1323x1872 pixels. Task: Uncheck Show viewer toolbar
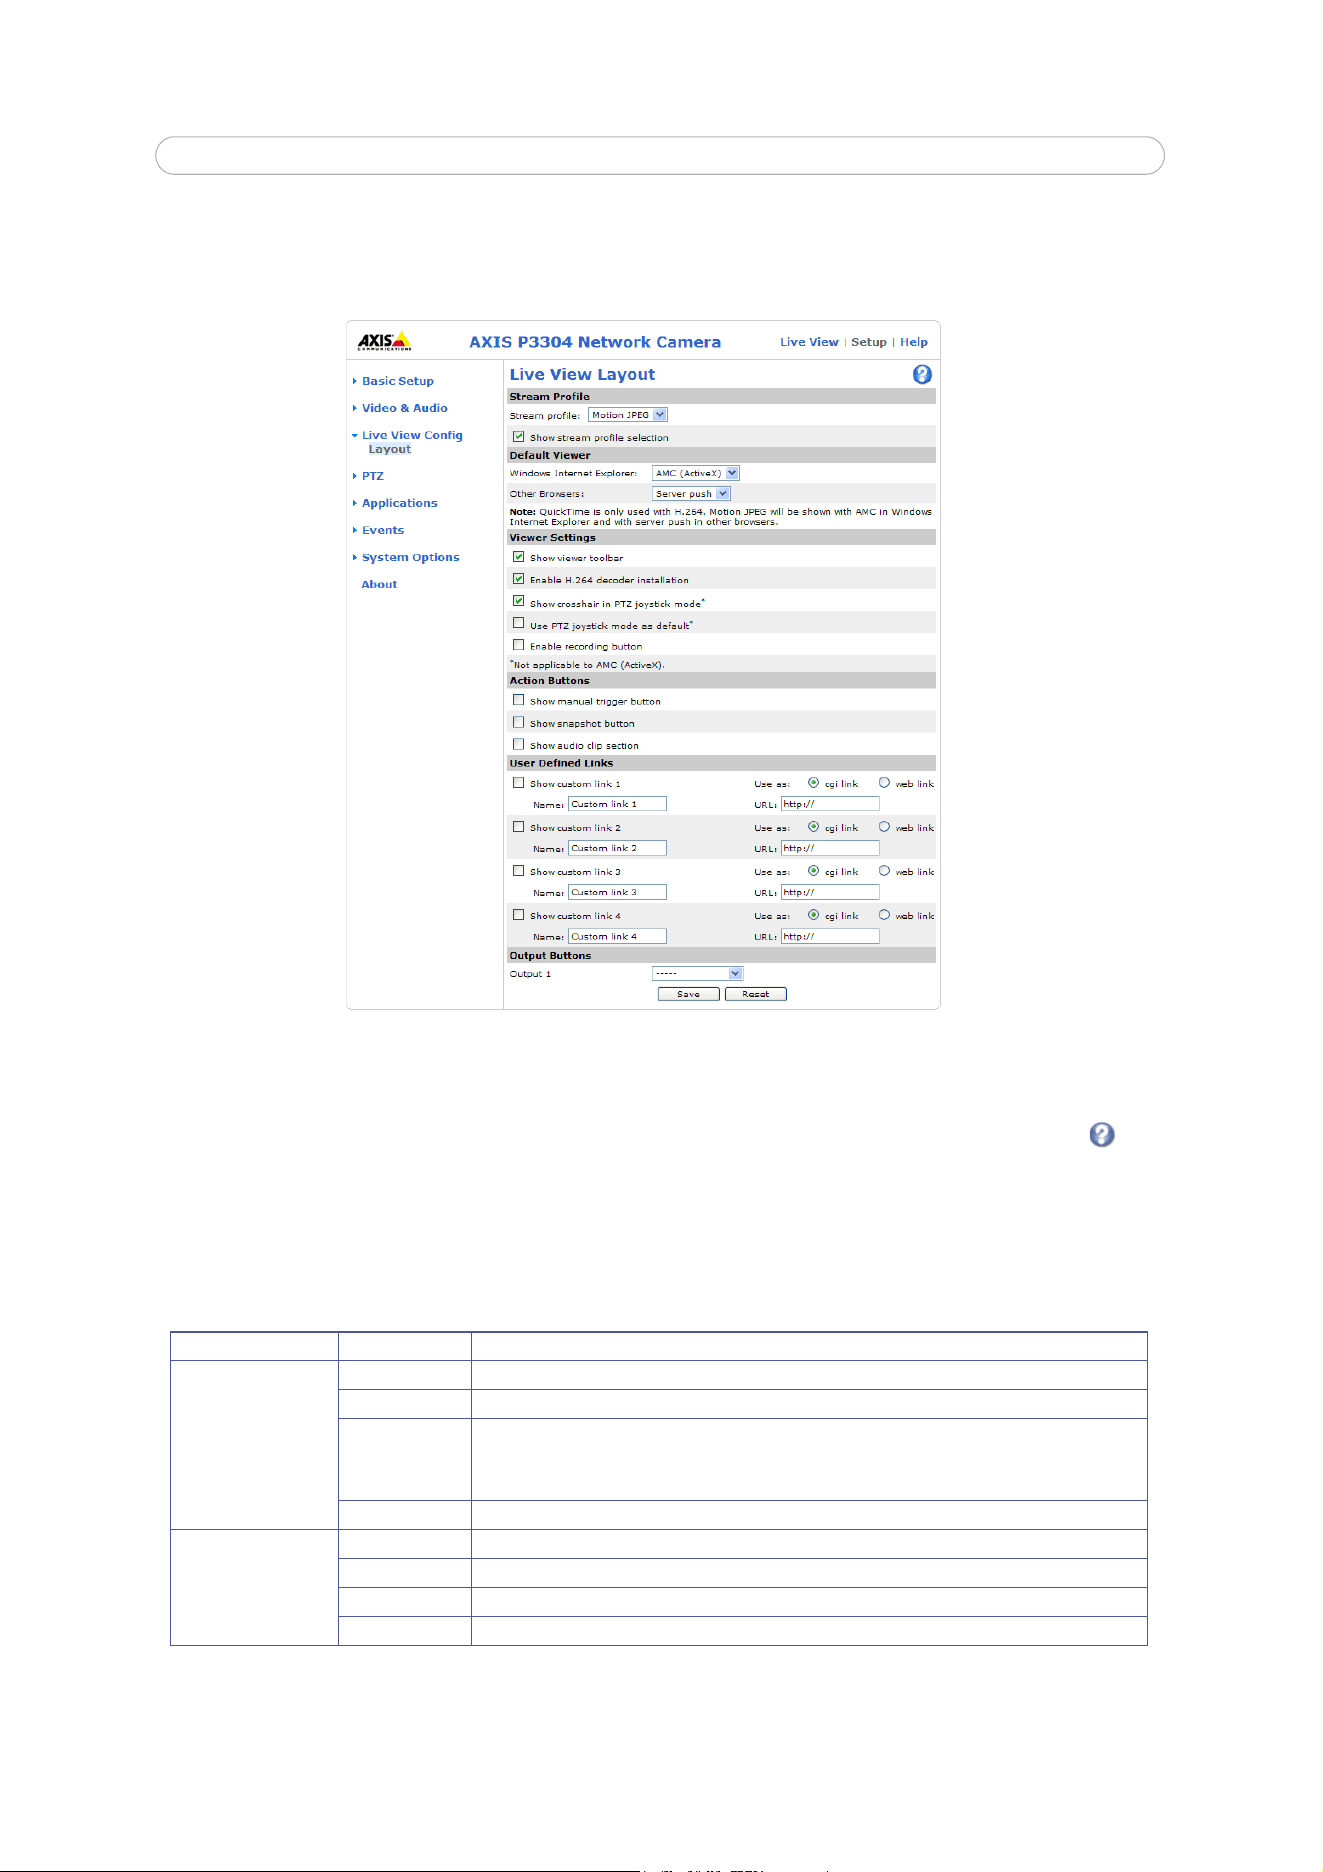(x=518, y=557)
